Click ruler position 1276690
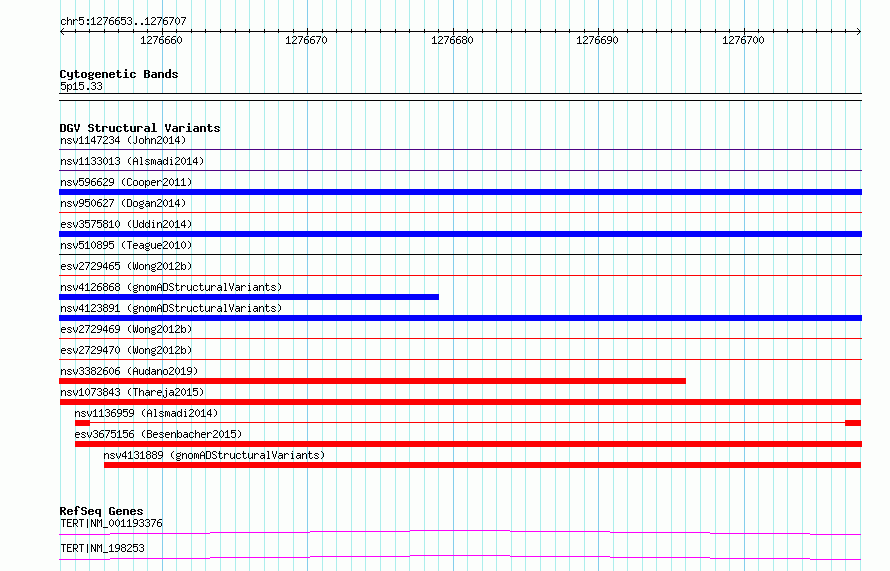This screenshot has width=890, height=571. (597, 40)
